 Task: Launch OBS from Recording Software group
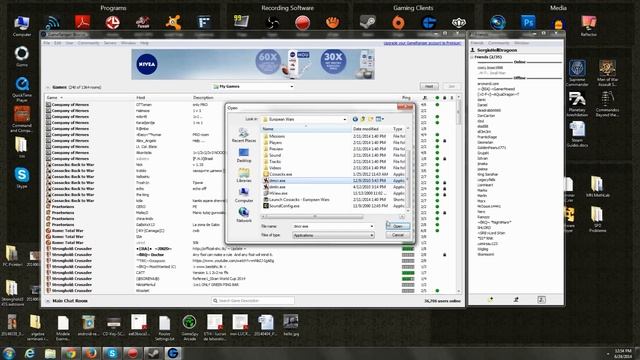(272, 23)
